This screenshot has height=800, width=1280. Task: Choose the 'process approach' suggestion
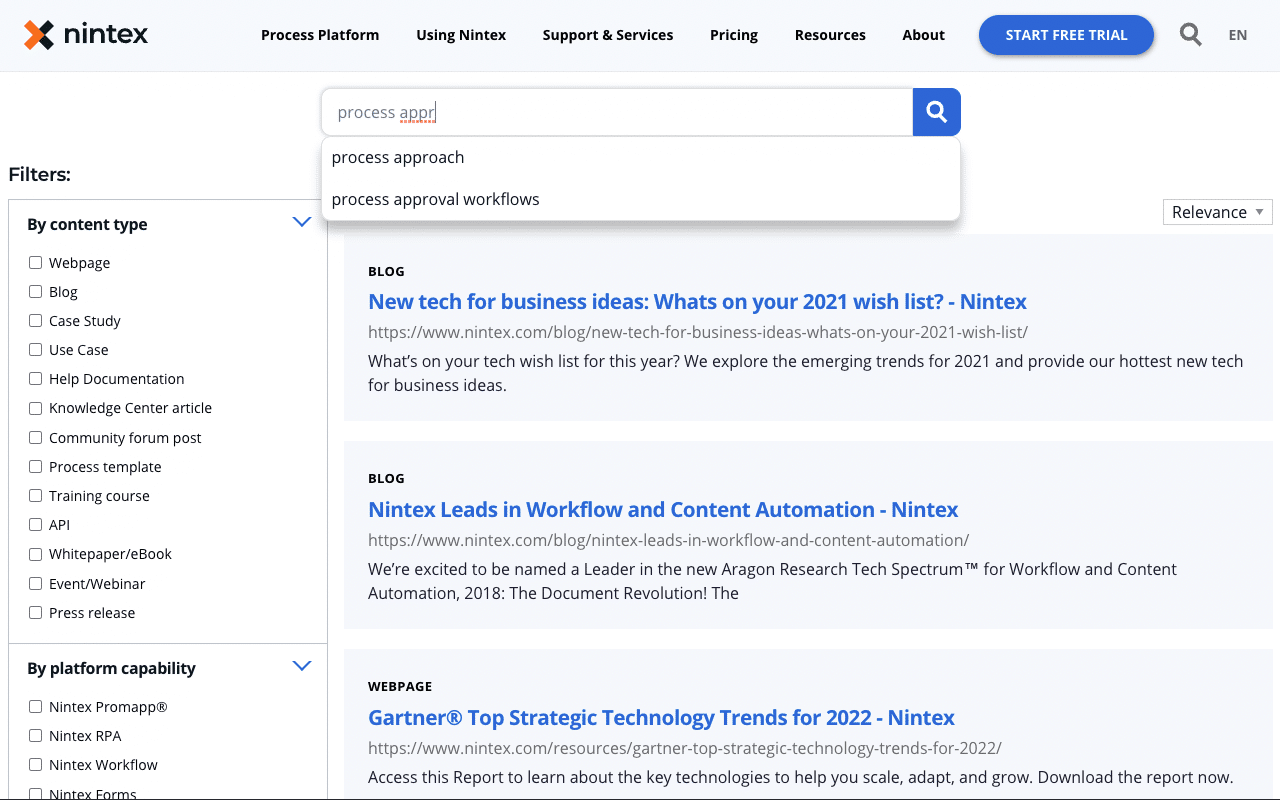[641, 157]
